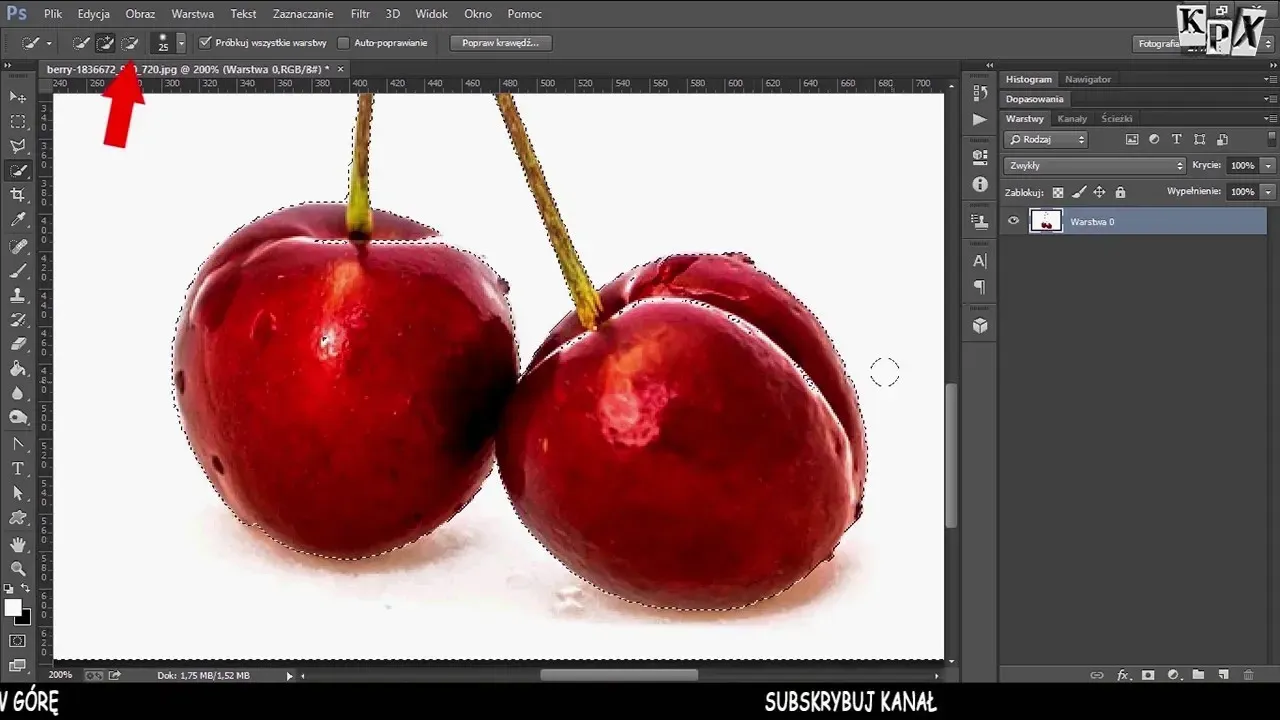Select the Type tool in toolbox

click(x=18, y=468)
